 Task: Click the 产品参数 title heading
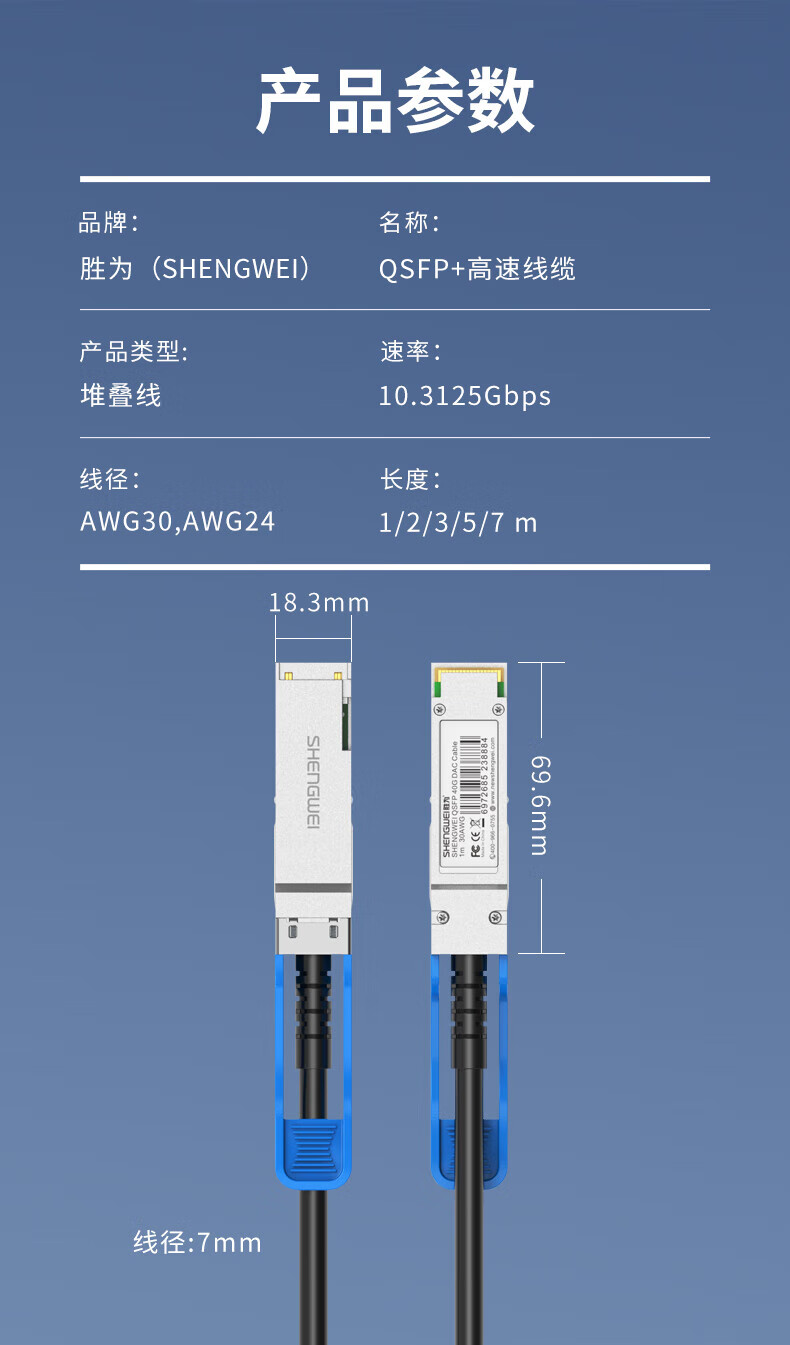pos(395,103)
